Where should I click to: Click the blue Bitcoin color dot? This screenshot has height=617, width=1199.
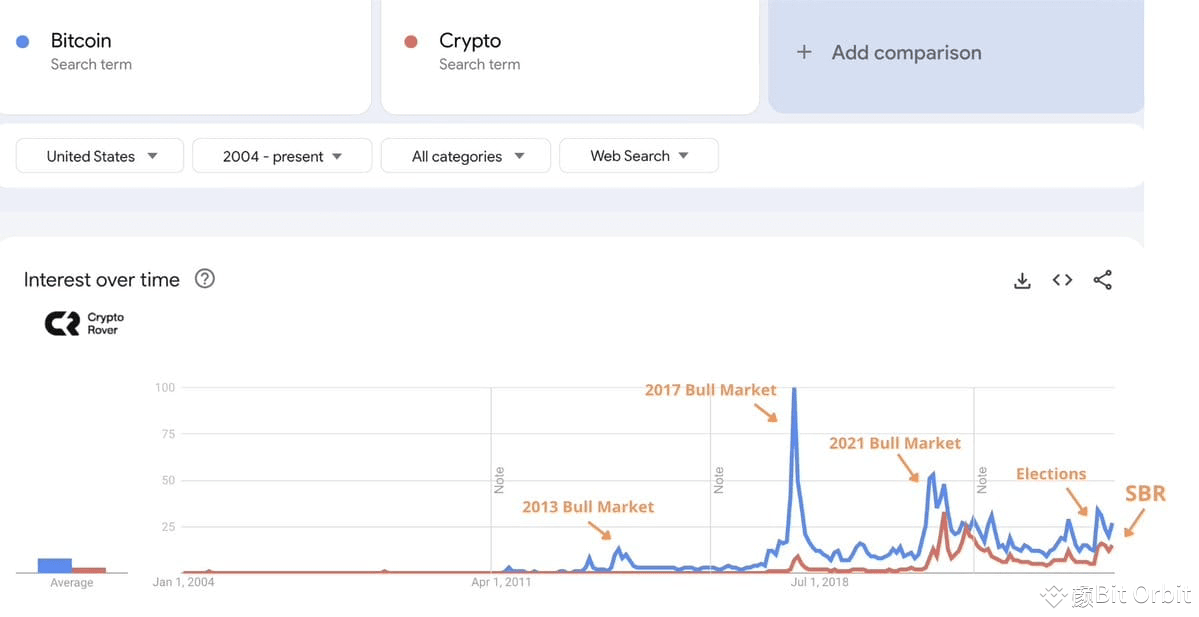coord(23,41)
